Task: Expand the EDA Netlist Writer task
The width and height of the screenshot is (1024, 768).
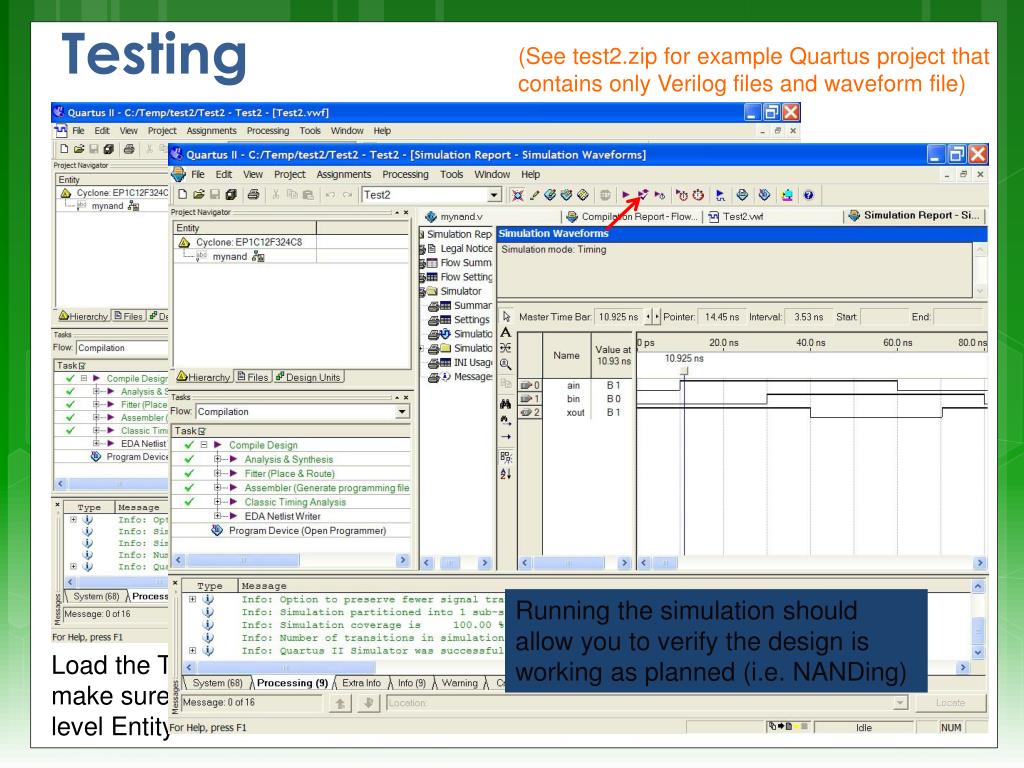Action: point(217,516)
